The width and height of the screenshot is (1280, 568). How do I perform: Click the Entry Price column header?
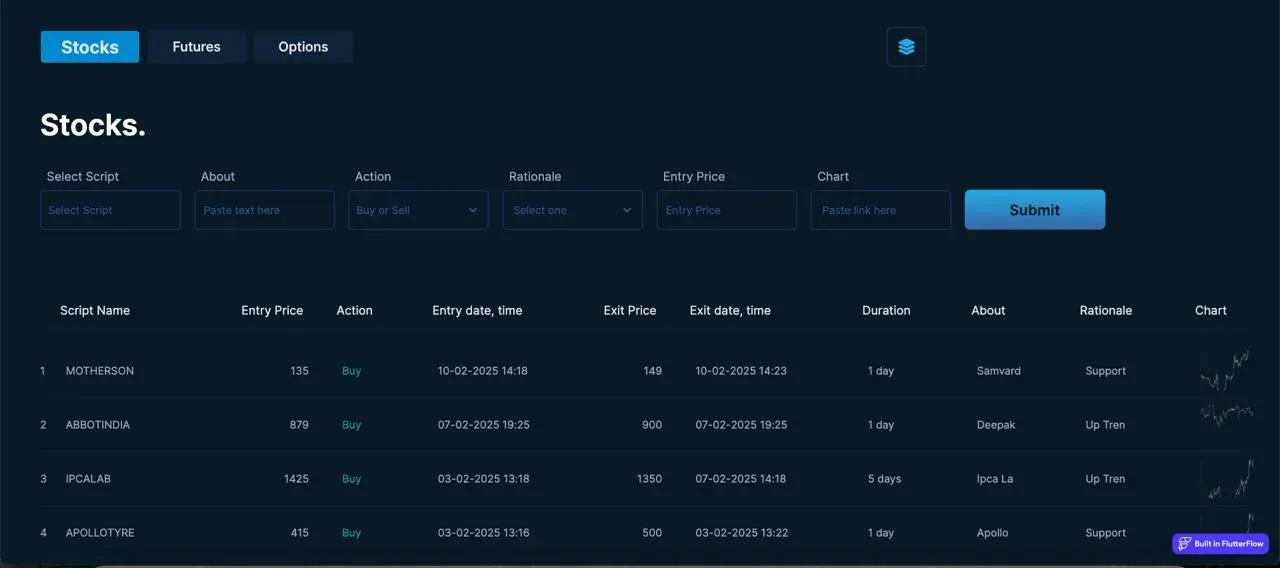click(272, 311)
